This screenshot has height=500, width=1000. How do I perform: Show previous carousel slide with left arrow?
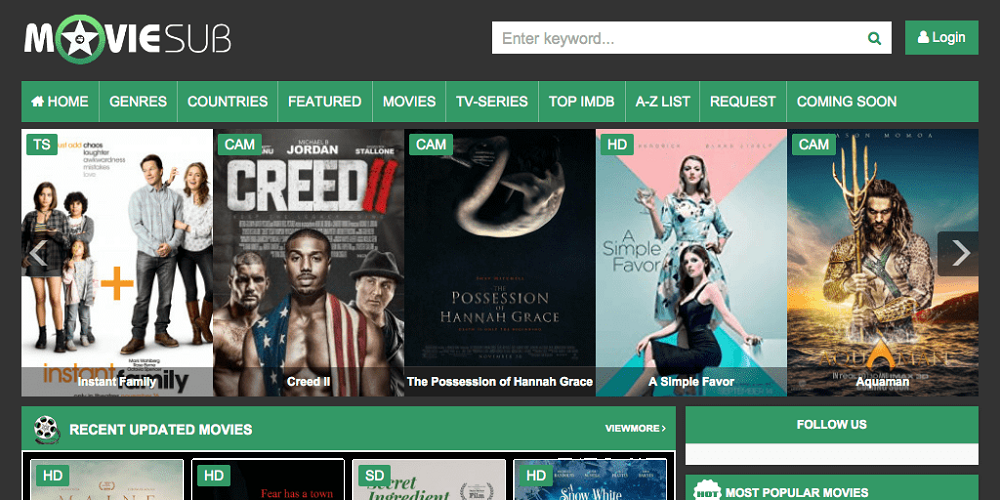coord(38,253)
